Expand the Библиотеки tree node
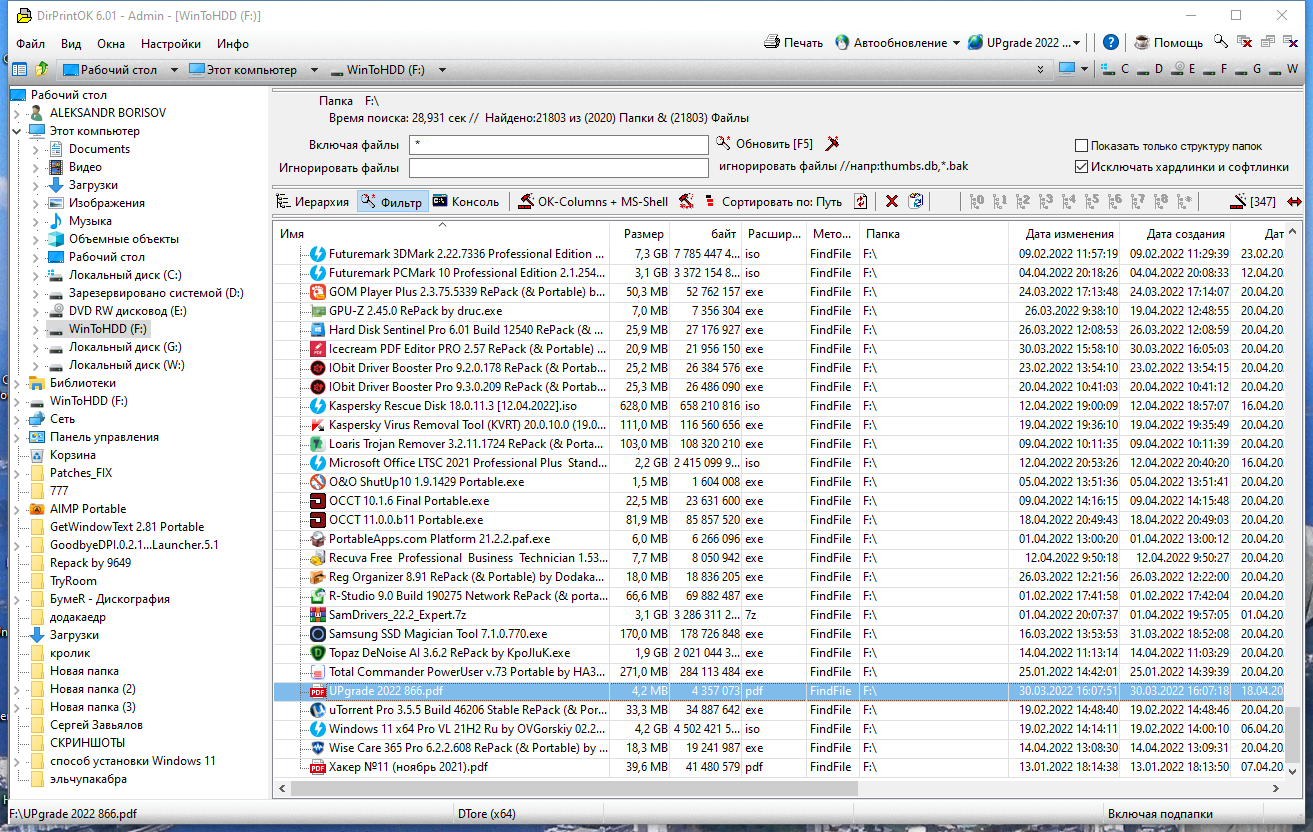The width and height of the screenshot is (1313, 832). coord(16,383)
